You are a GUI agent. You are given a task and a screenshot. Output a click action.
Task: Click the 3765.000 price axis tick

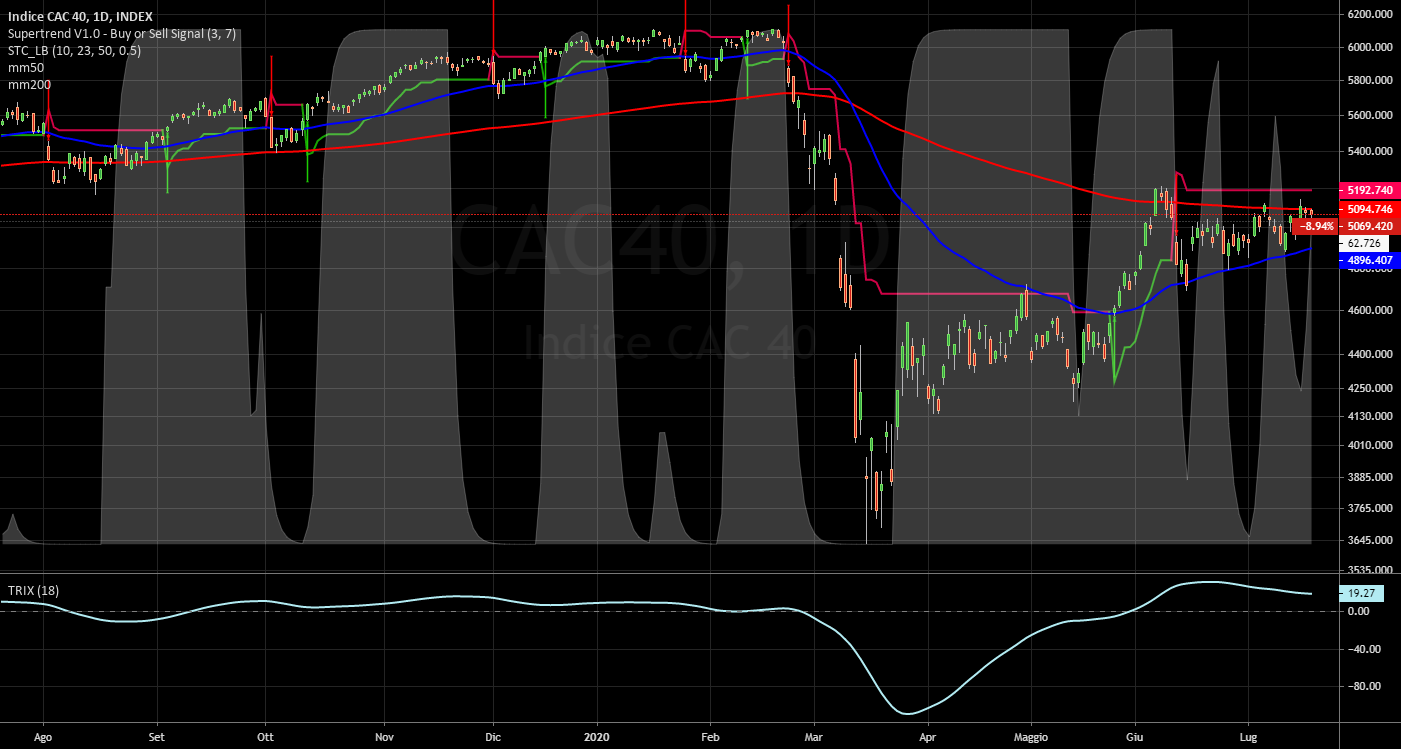tap(1371, 508)
